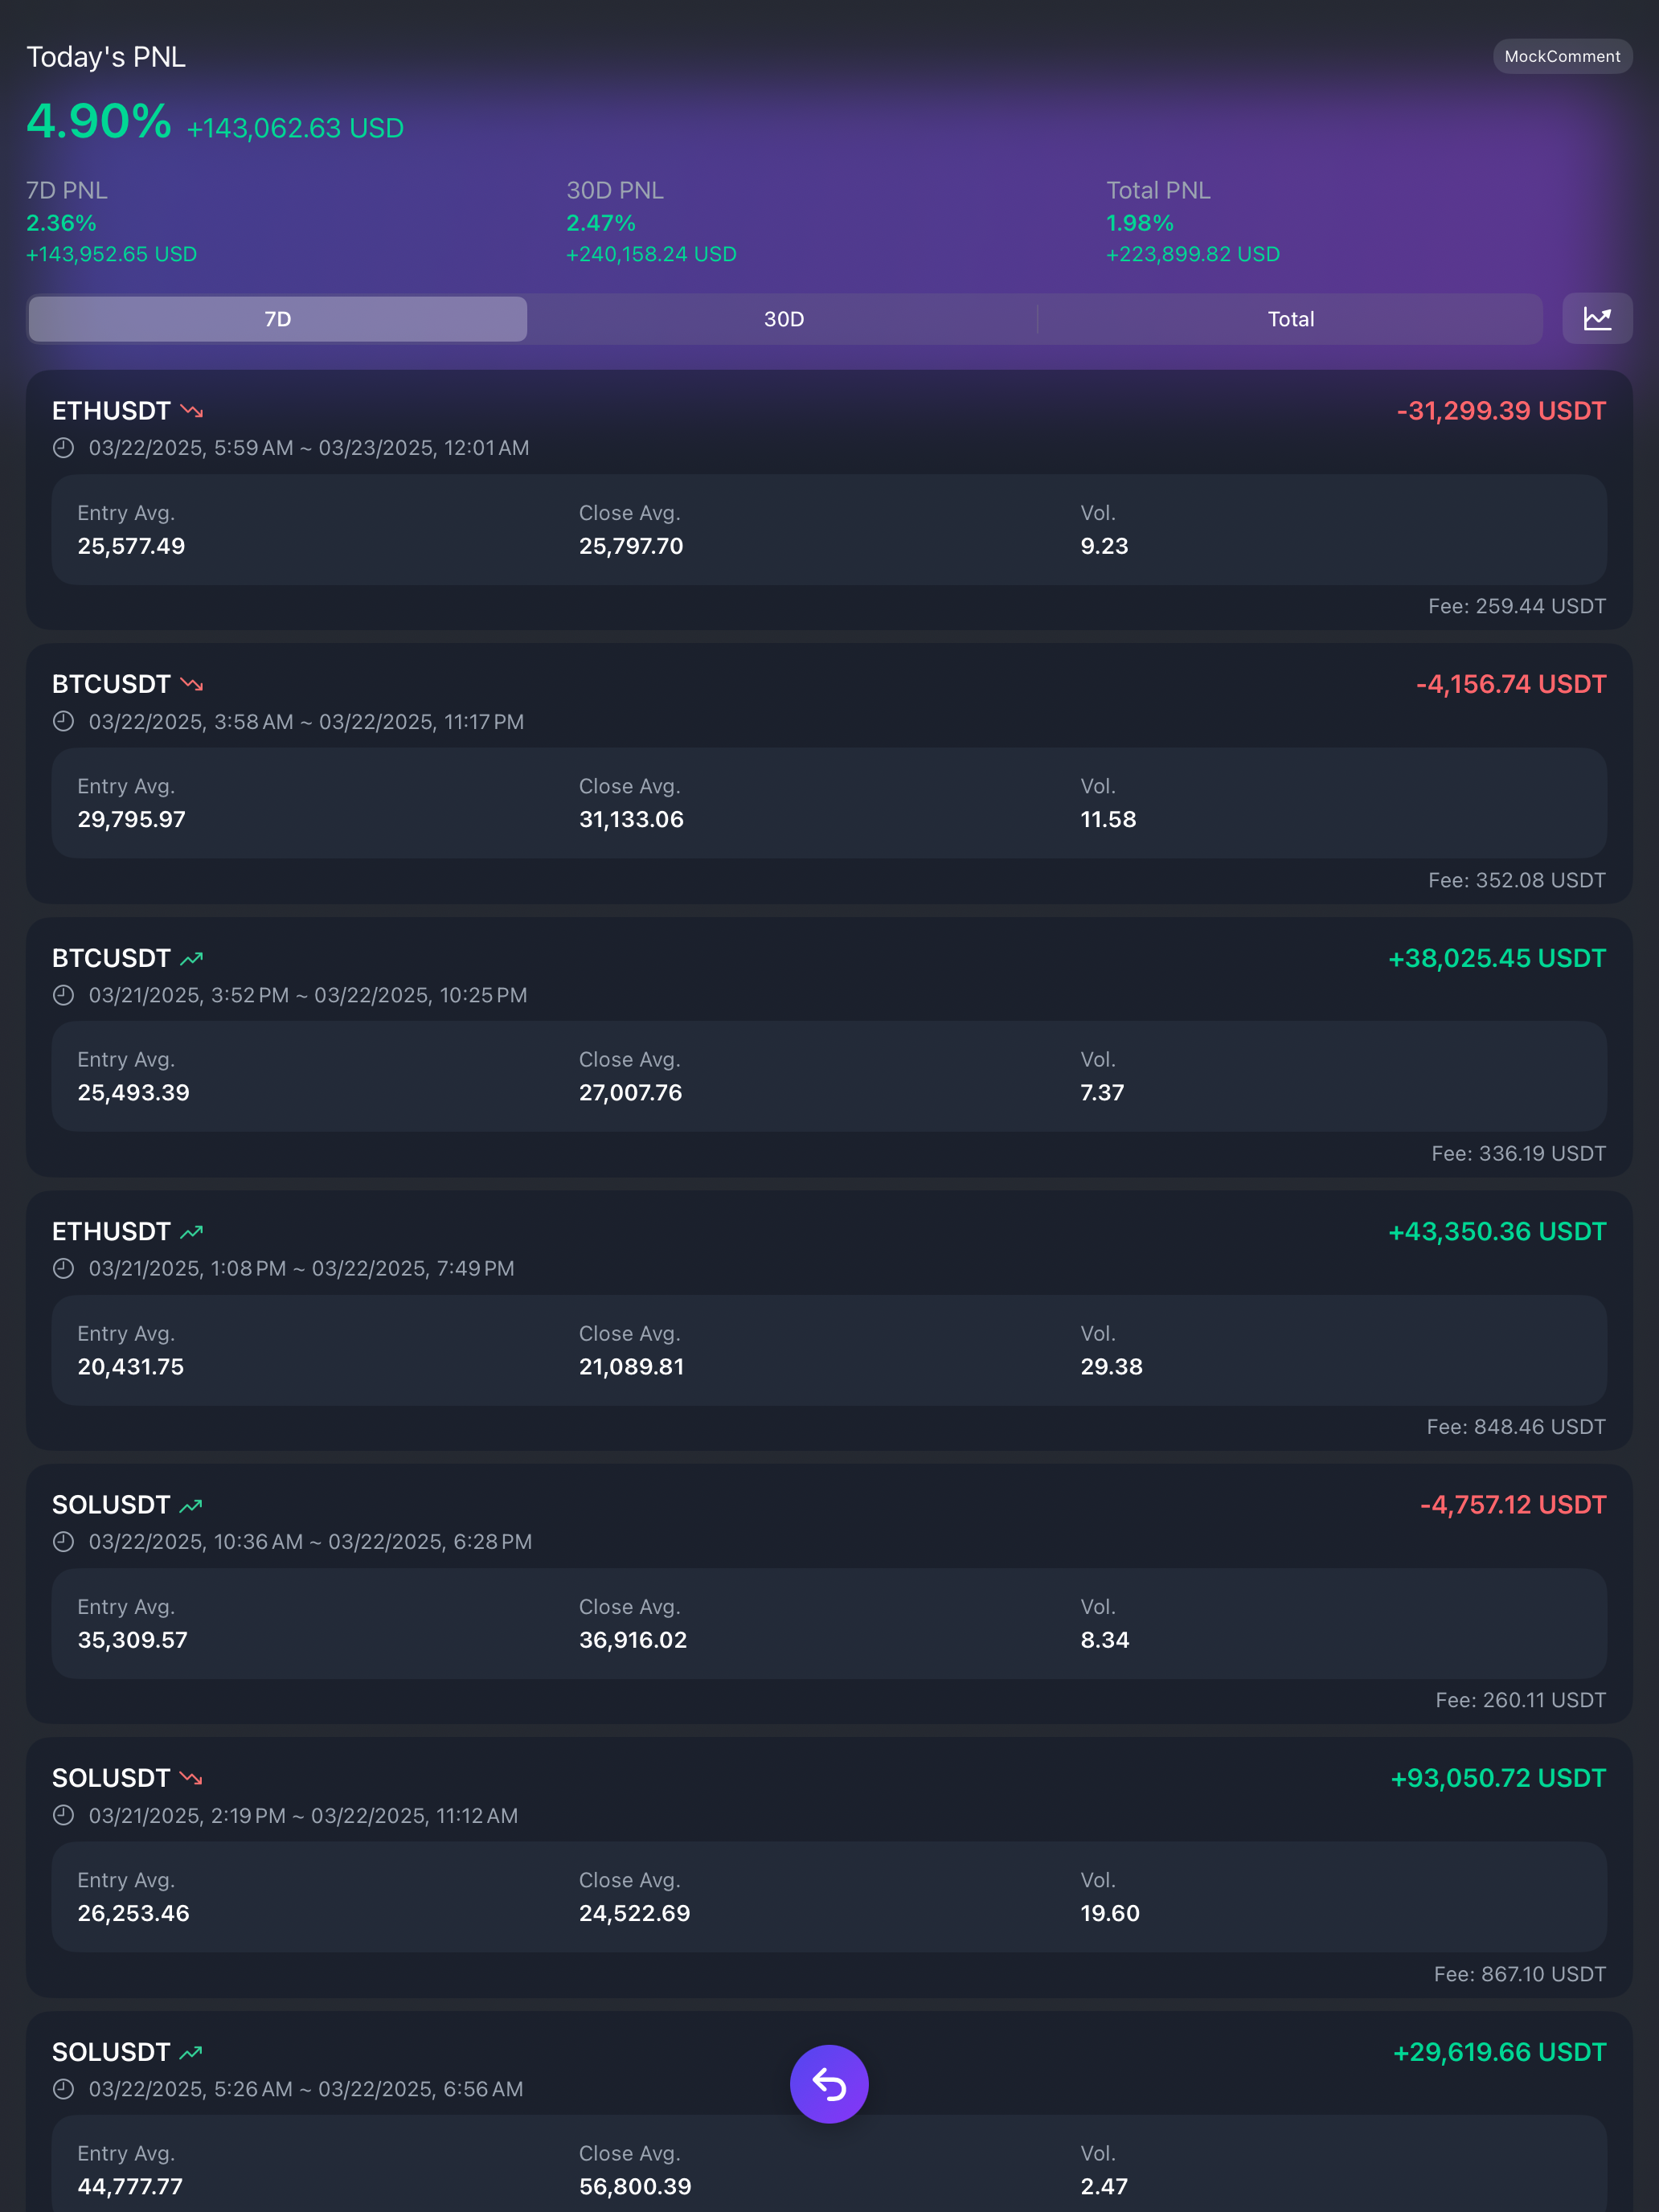Open the -31,299.39 USDT ETHUSDT trade
This screenshot has height=2212, width=1659.
(x=829, y=500)
